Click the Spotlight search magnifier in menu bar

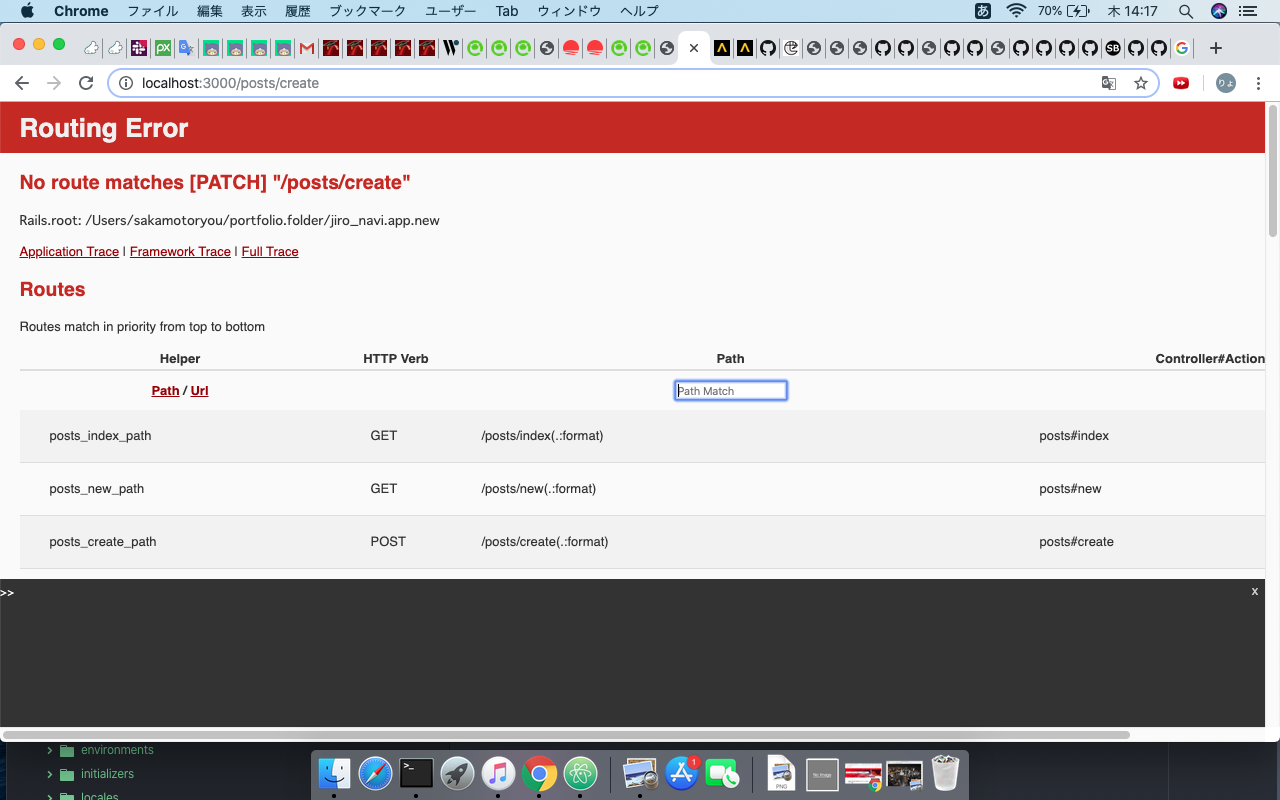pos(1185,11)
